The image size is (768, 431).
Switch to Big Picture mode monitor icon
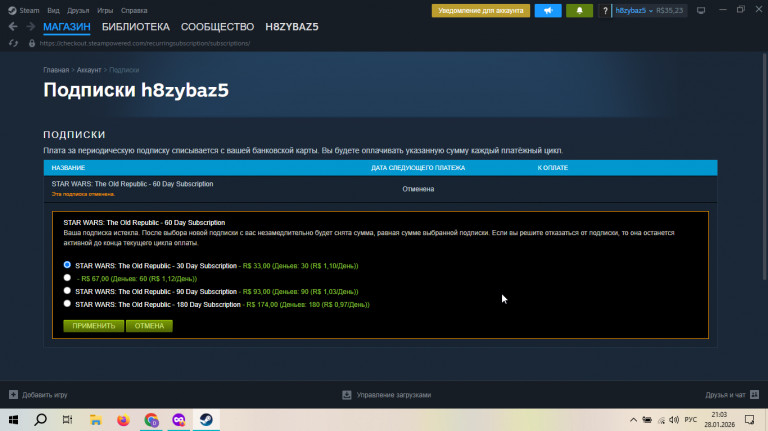coord(701,10)
